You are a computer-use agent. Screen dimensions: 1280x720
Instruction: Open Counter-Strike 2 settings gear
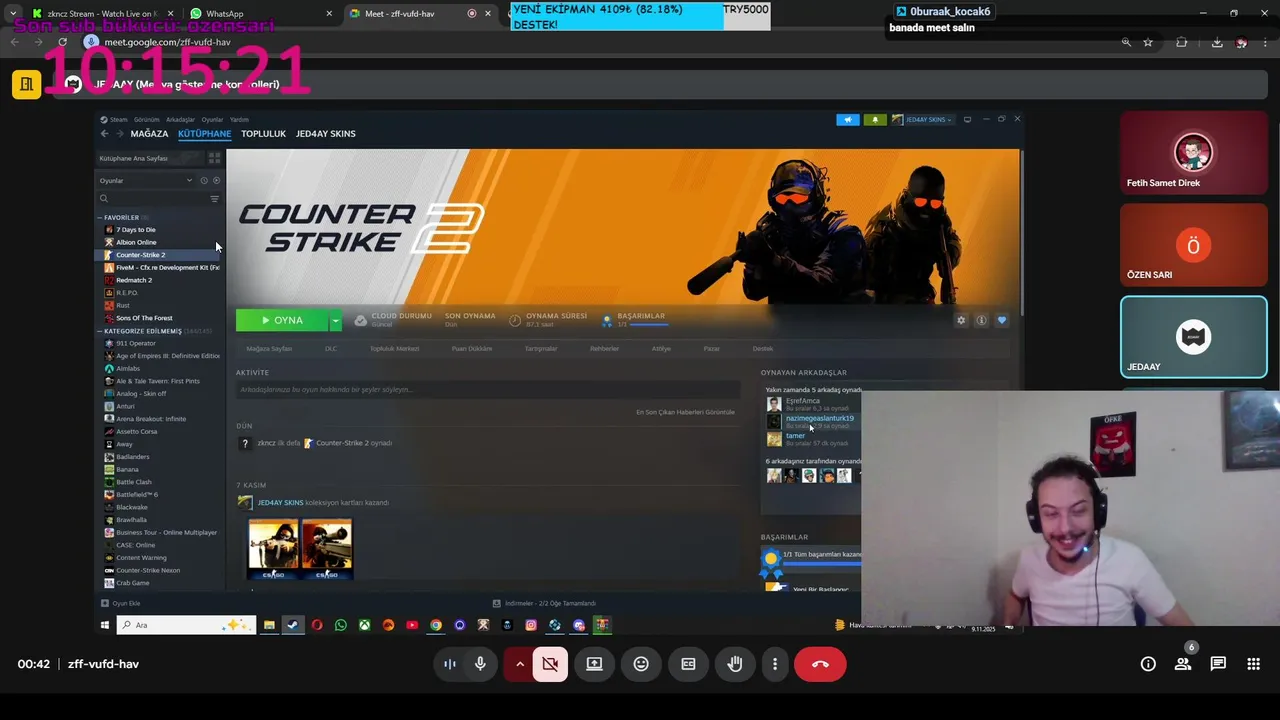961,320
